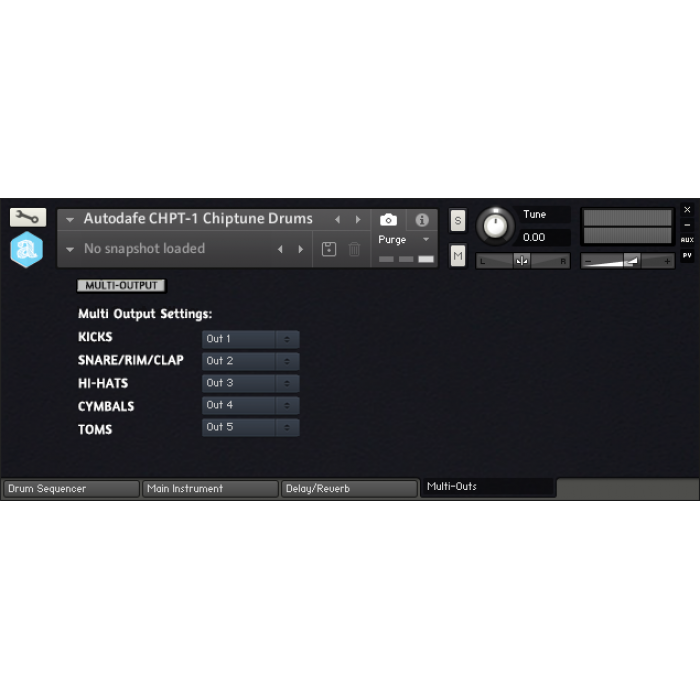Switch to the Main Instrument tab
The height and width of the screenshot is (700, 700).
pos(210,488)
